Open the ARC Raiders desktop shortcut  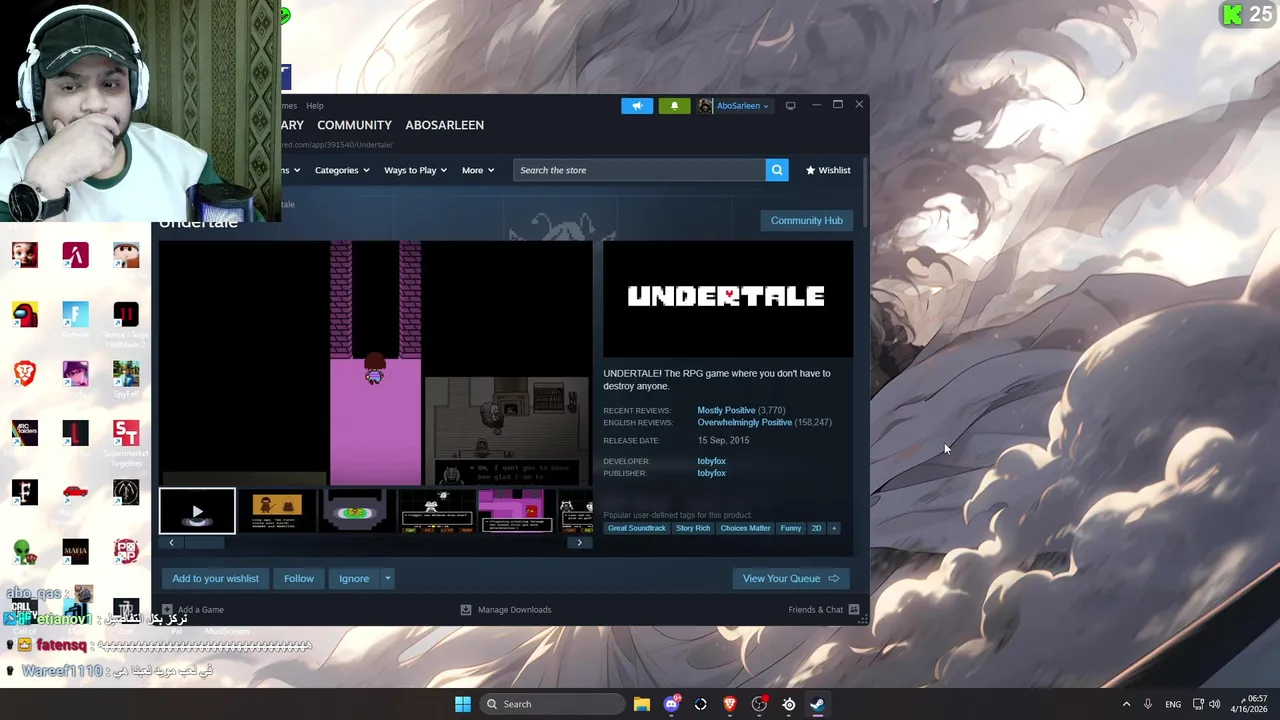pos(25,437)
